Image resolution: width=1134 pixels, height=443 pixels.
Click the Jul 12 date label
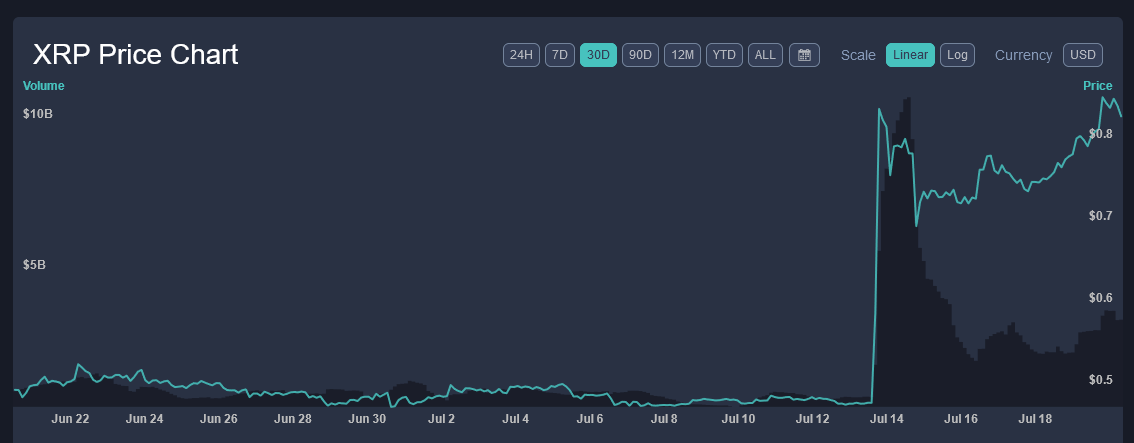(x=813, y=418)
